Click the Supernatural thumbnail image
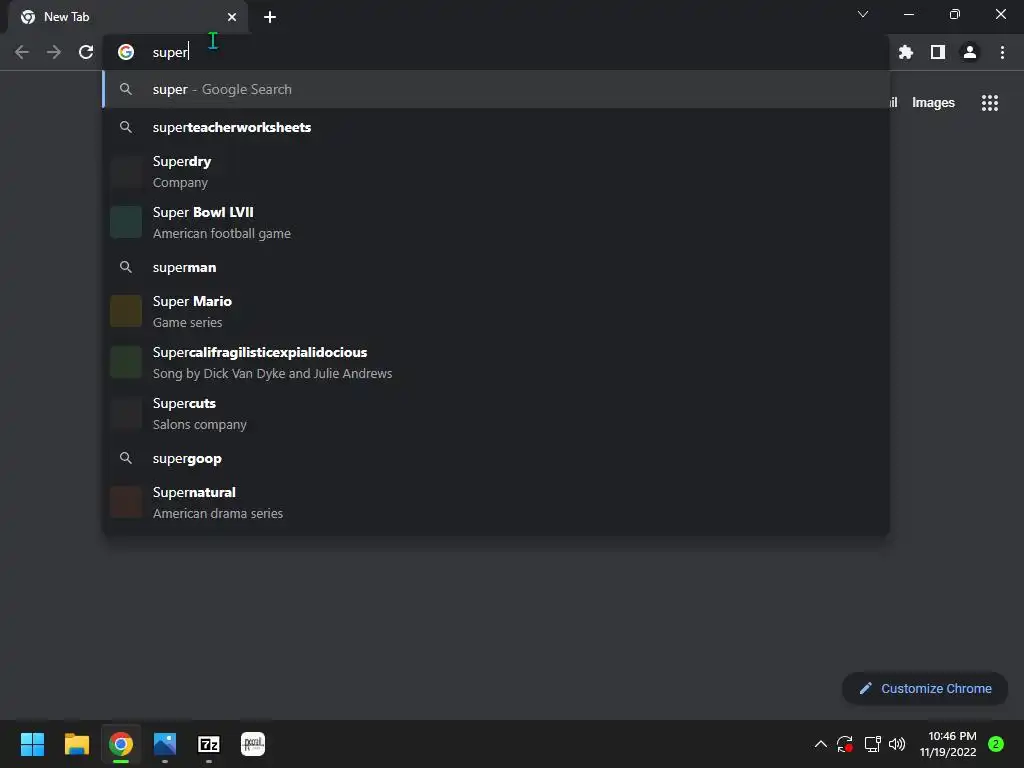 (126, 502)
